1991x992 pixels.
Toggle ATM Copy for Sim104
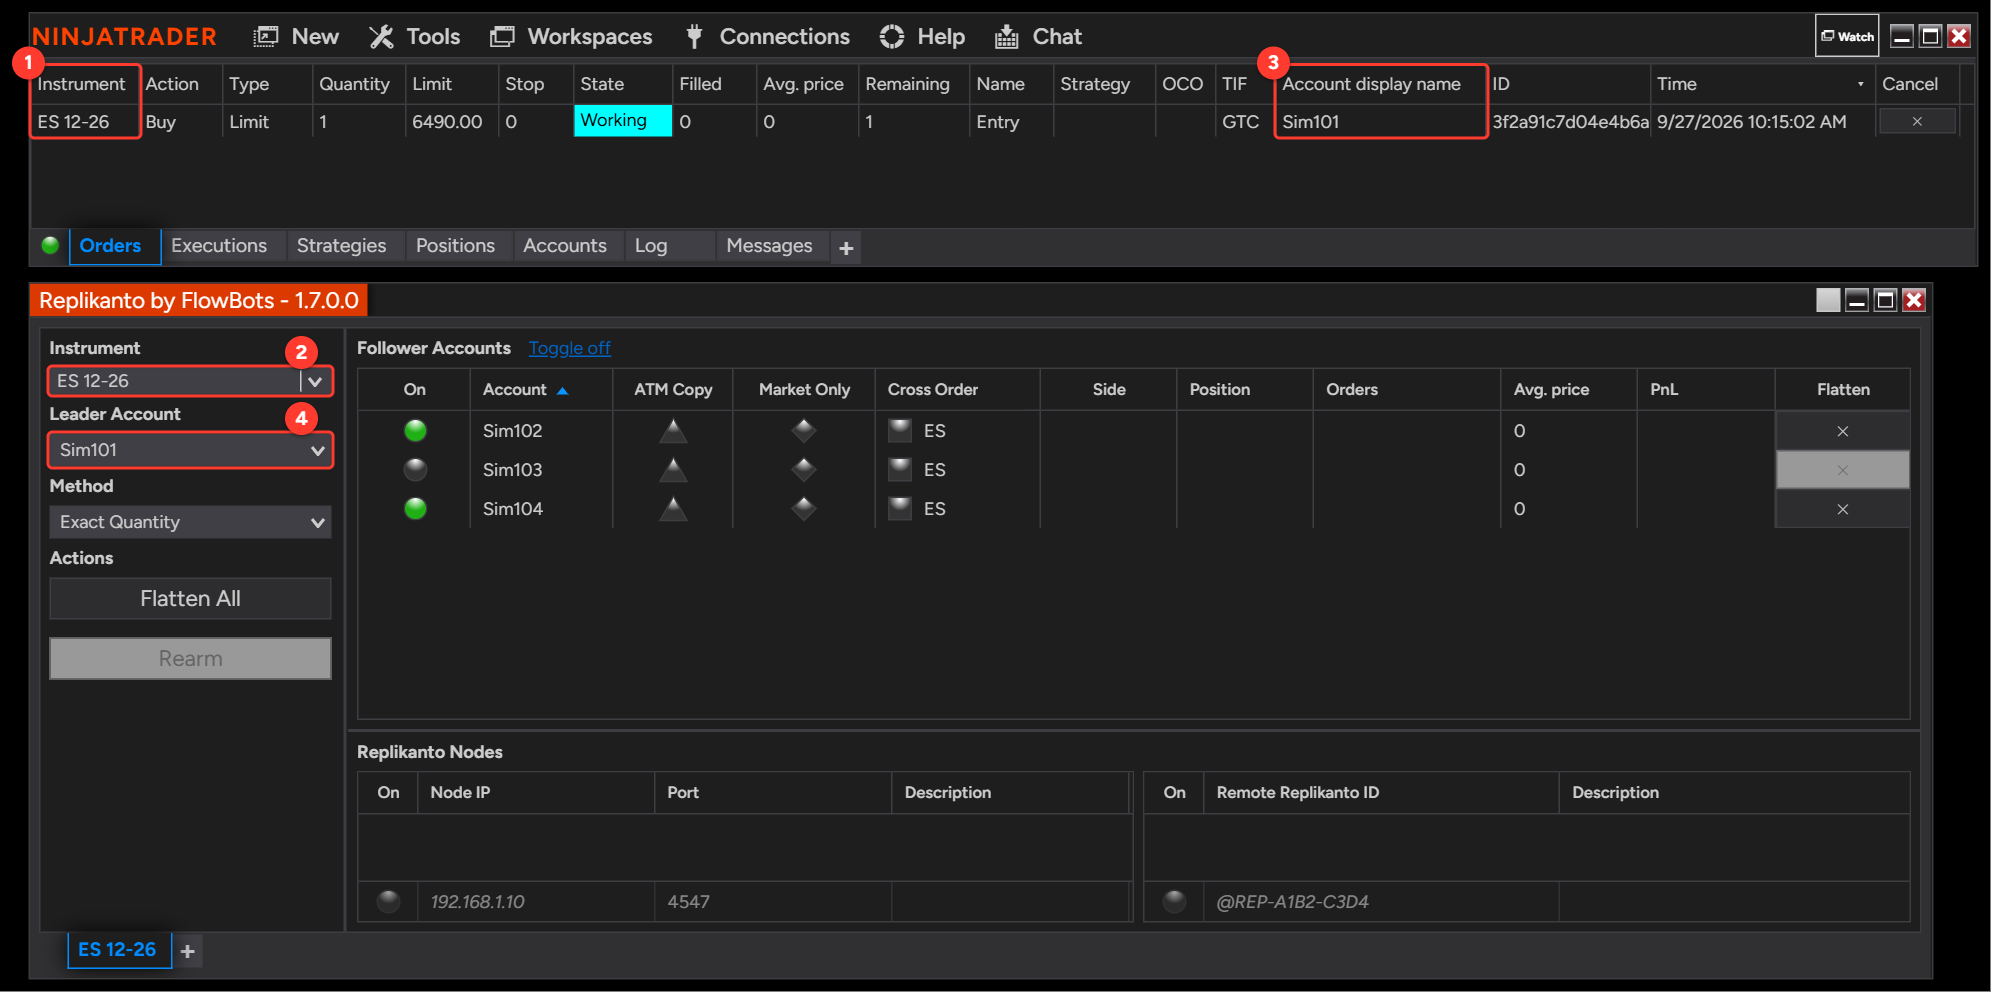pos(673,509)
